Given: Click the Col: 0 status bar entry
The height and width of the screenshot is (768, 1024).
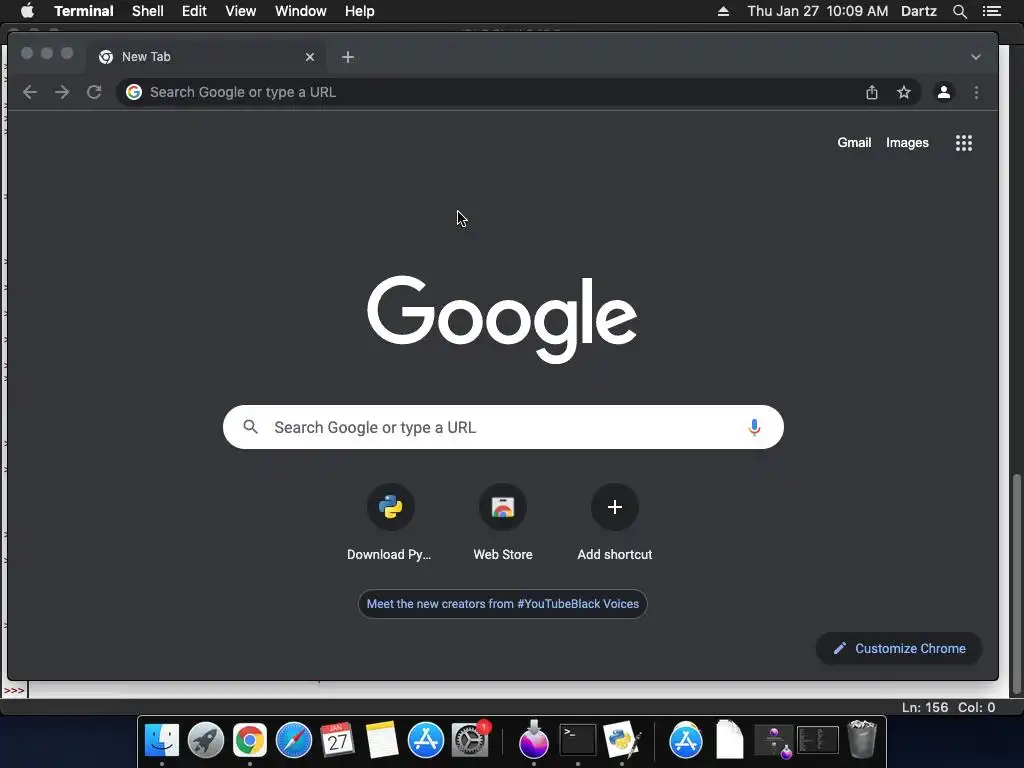Looking at the screenshot, I should pos(976,707).
